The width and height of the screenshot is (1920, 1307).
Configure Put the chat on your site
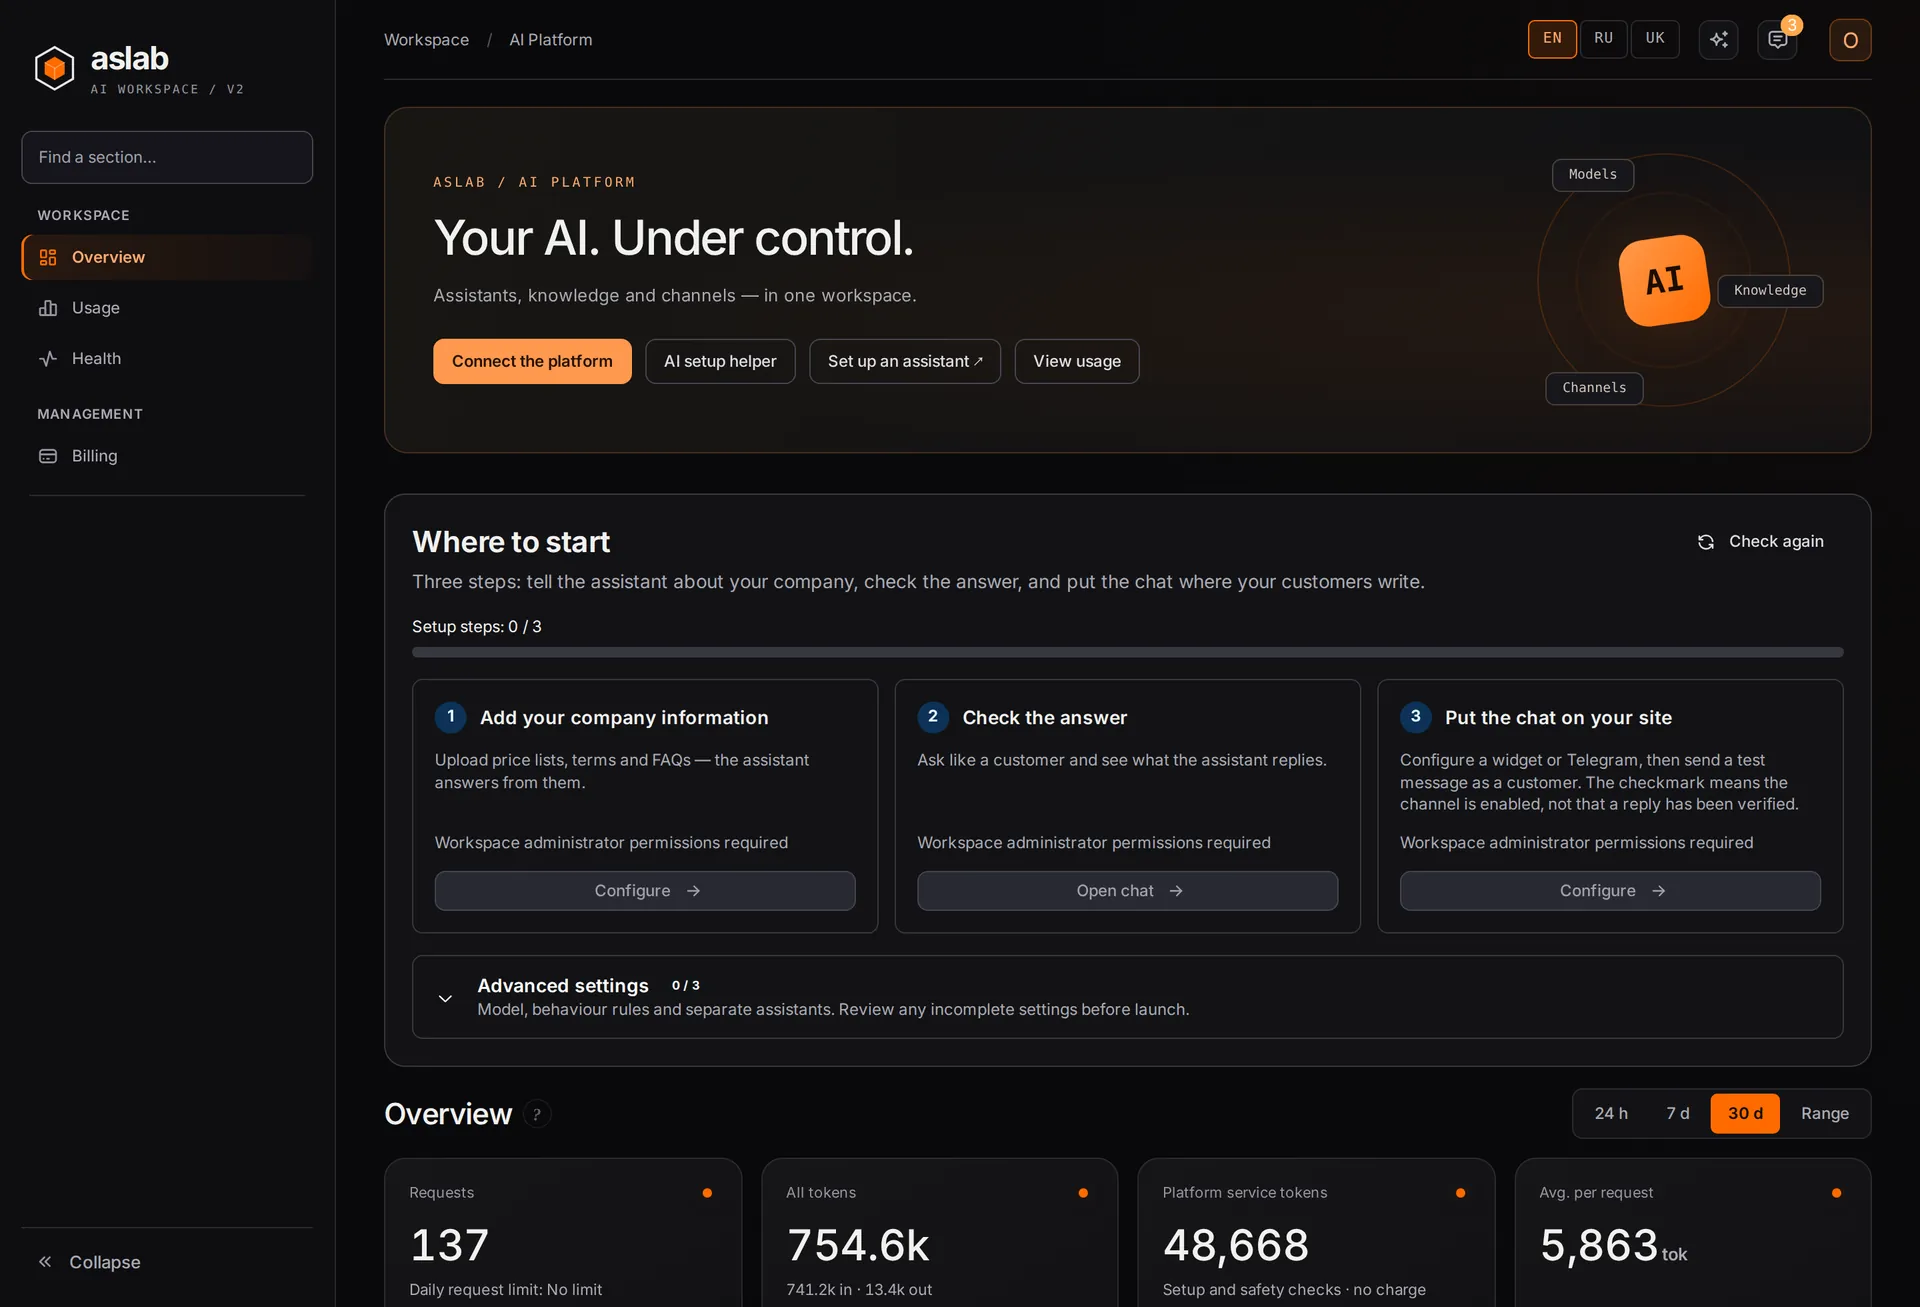click(1610, 891)
